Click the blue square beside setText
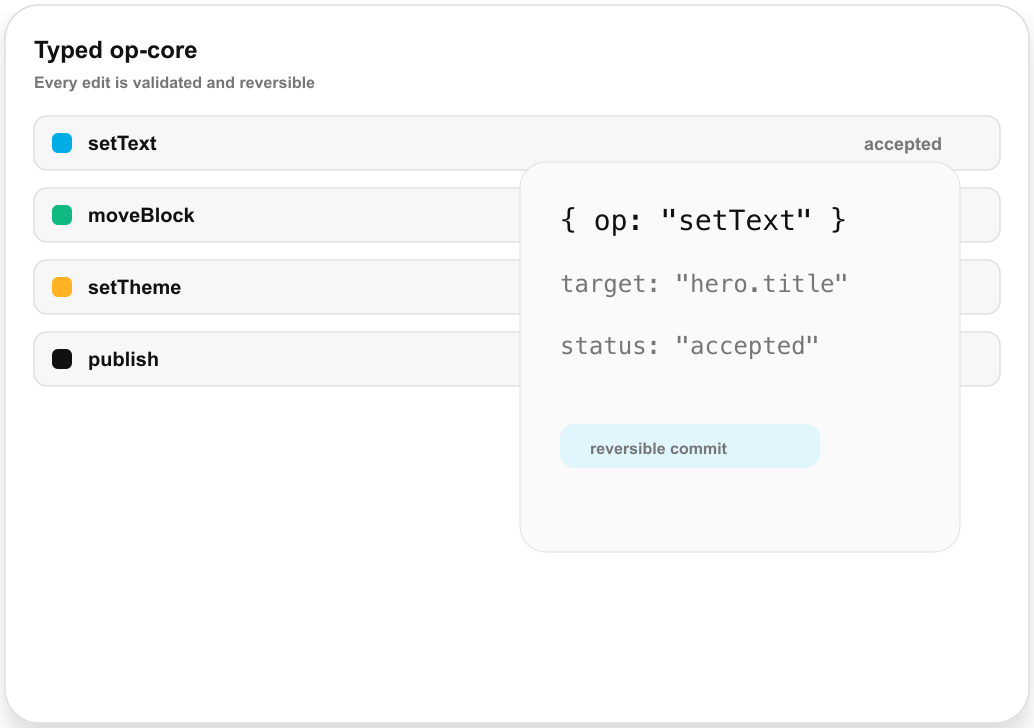The height and width of the screenshot is (728, 1034). [62, 143]
